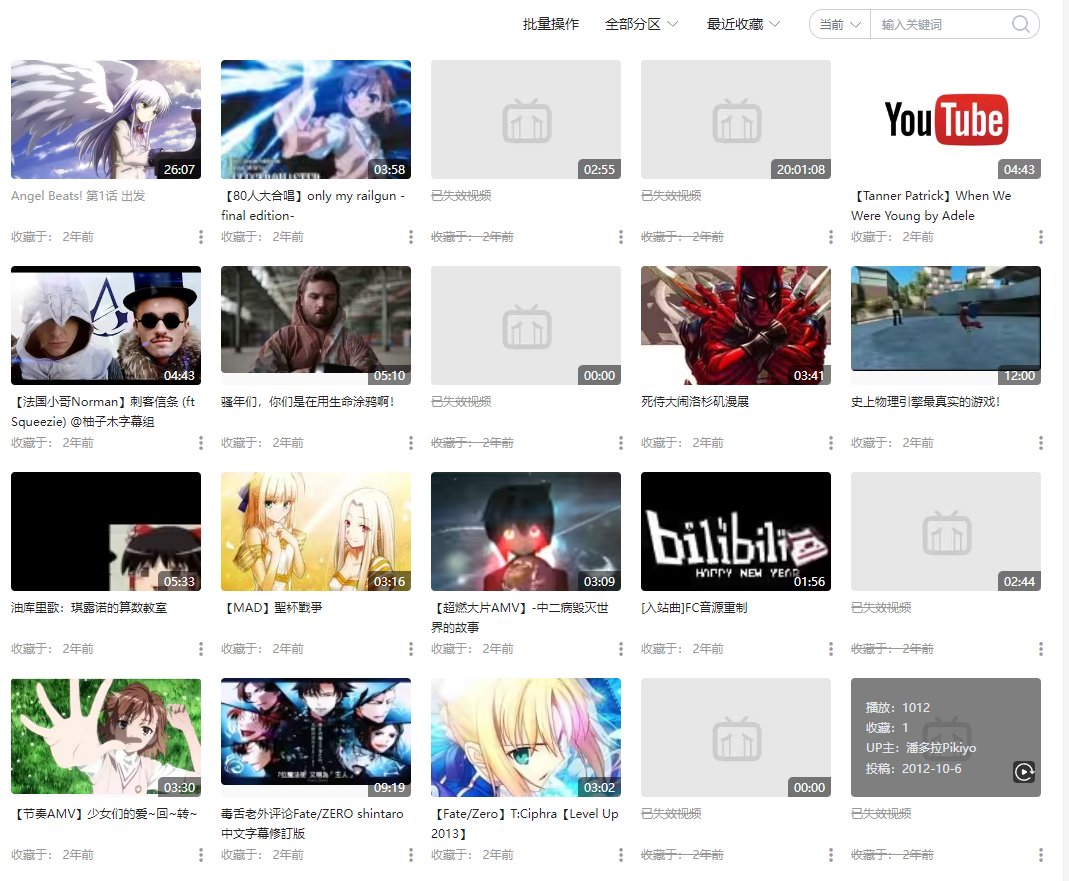Open the 当前 search scope dropdown
The width and height of the screenshot is (1069, 881).
840,25
